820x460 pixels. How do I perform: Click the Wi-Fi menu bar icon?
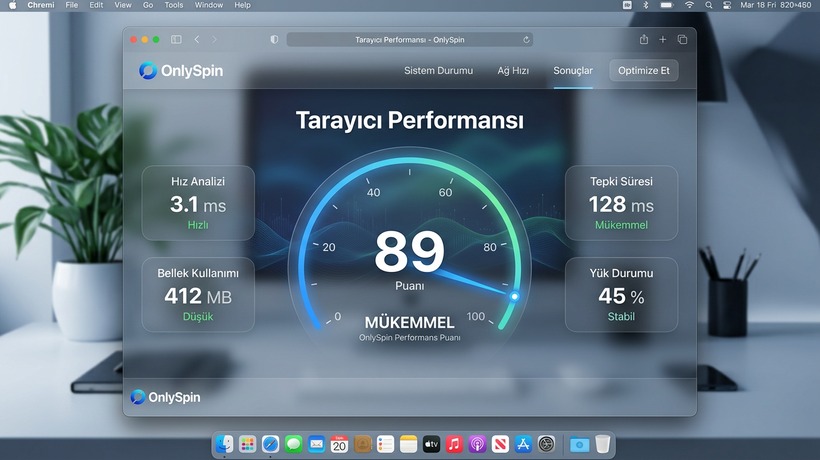[x=690, y=5]
